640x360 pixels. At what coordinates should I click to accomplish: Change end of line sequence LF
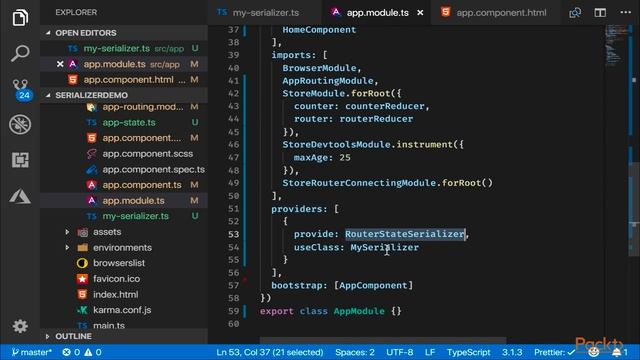click(x=430, y=352)
